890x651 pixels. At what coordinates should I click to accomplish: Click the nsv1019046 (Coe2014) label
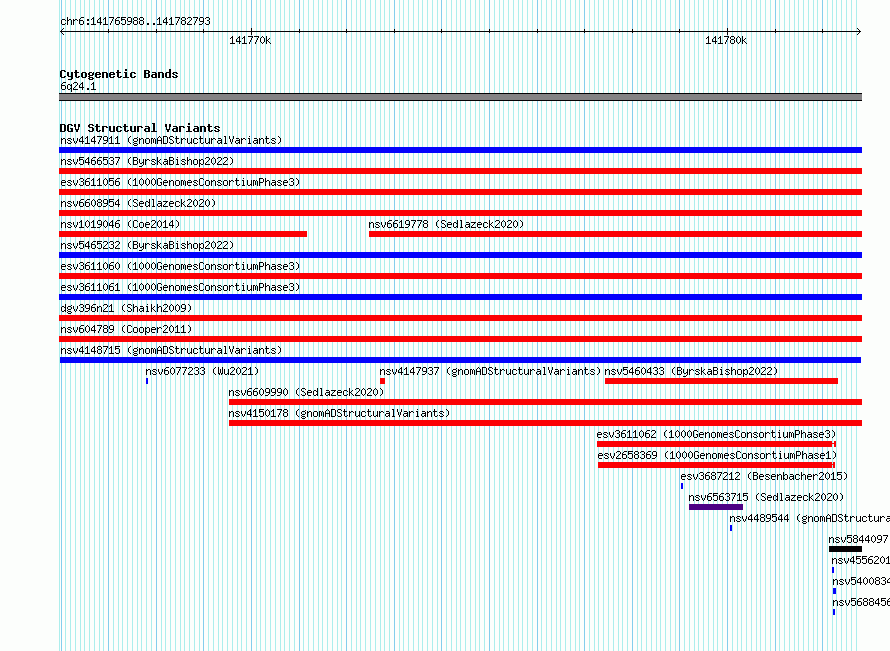point(120,224)
